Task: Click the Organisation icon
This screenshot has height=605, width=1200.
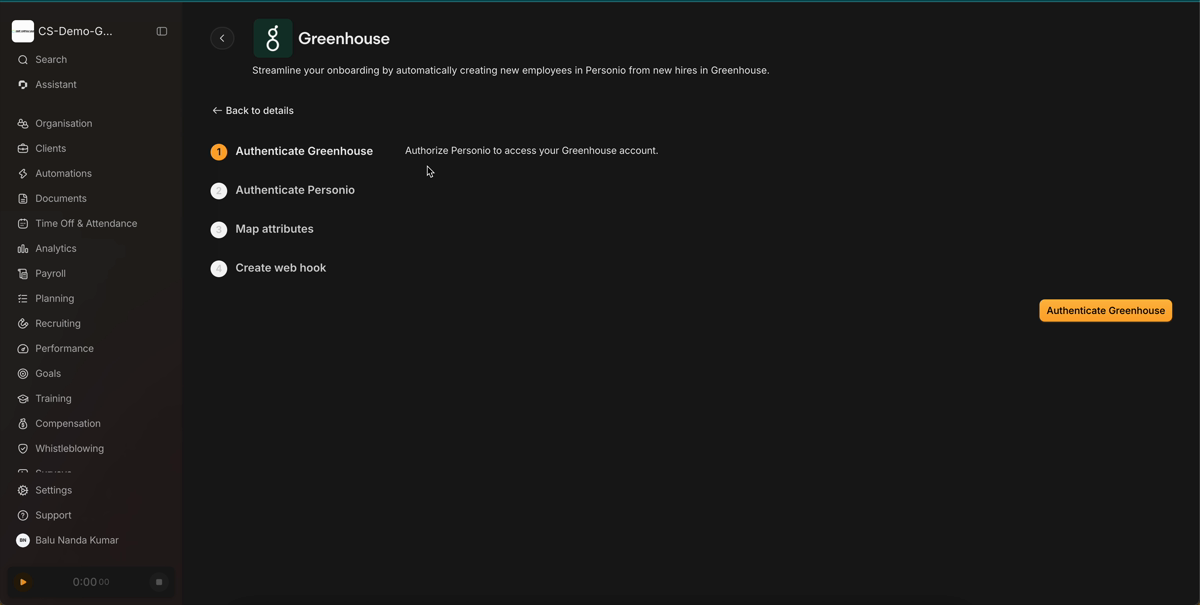Action: (x=23, y=124)
